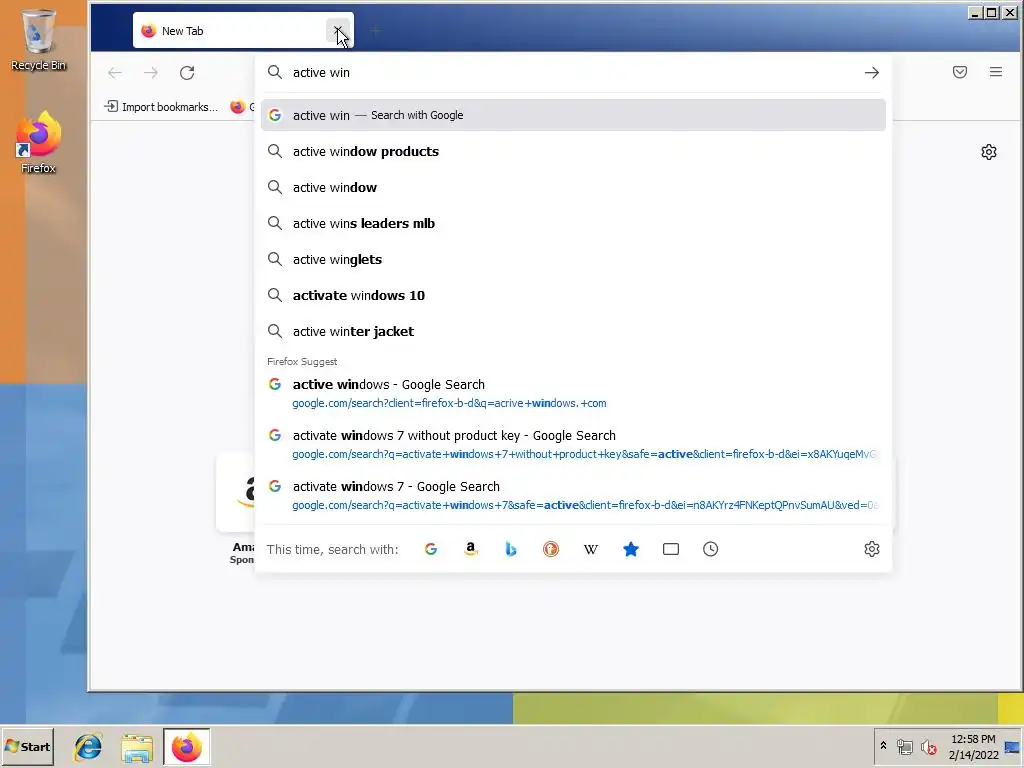The image size is (1024, 768).
Task: Choose 'active win — Search with Google'
Action: tap(573, 115)
